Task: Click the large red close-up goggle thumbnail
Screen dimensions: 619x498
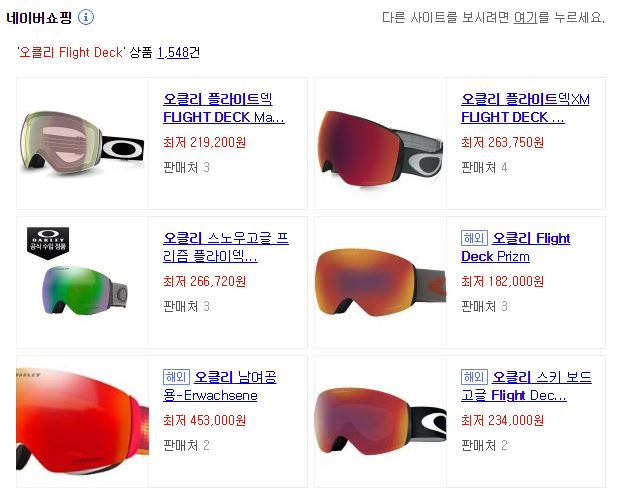Action: coord(82,421)
